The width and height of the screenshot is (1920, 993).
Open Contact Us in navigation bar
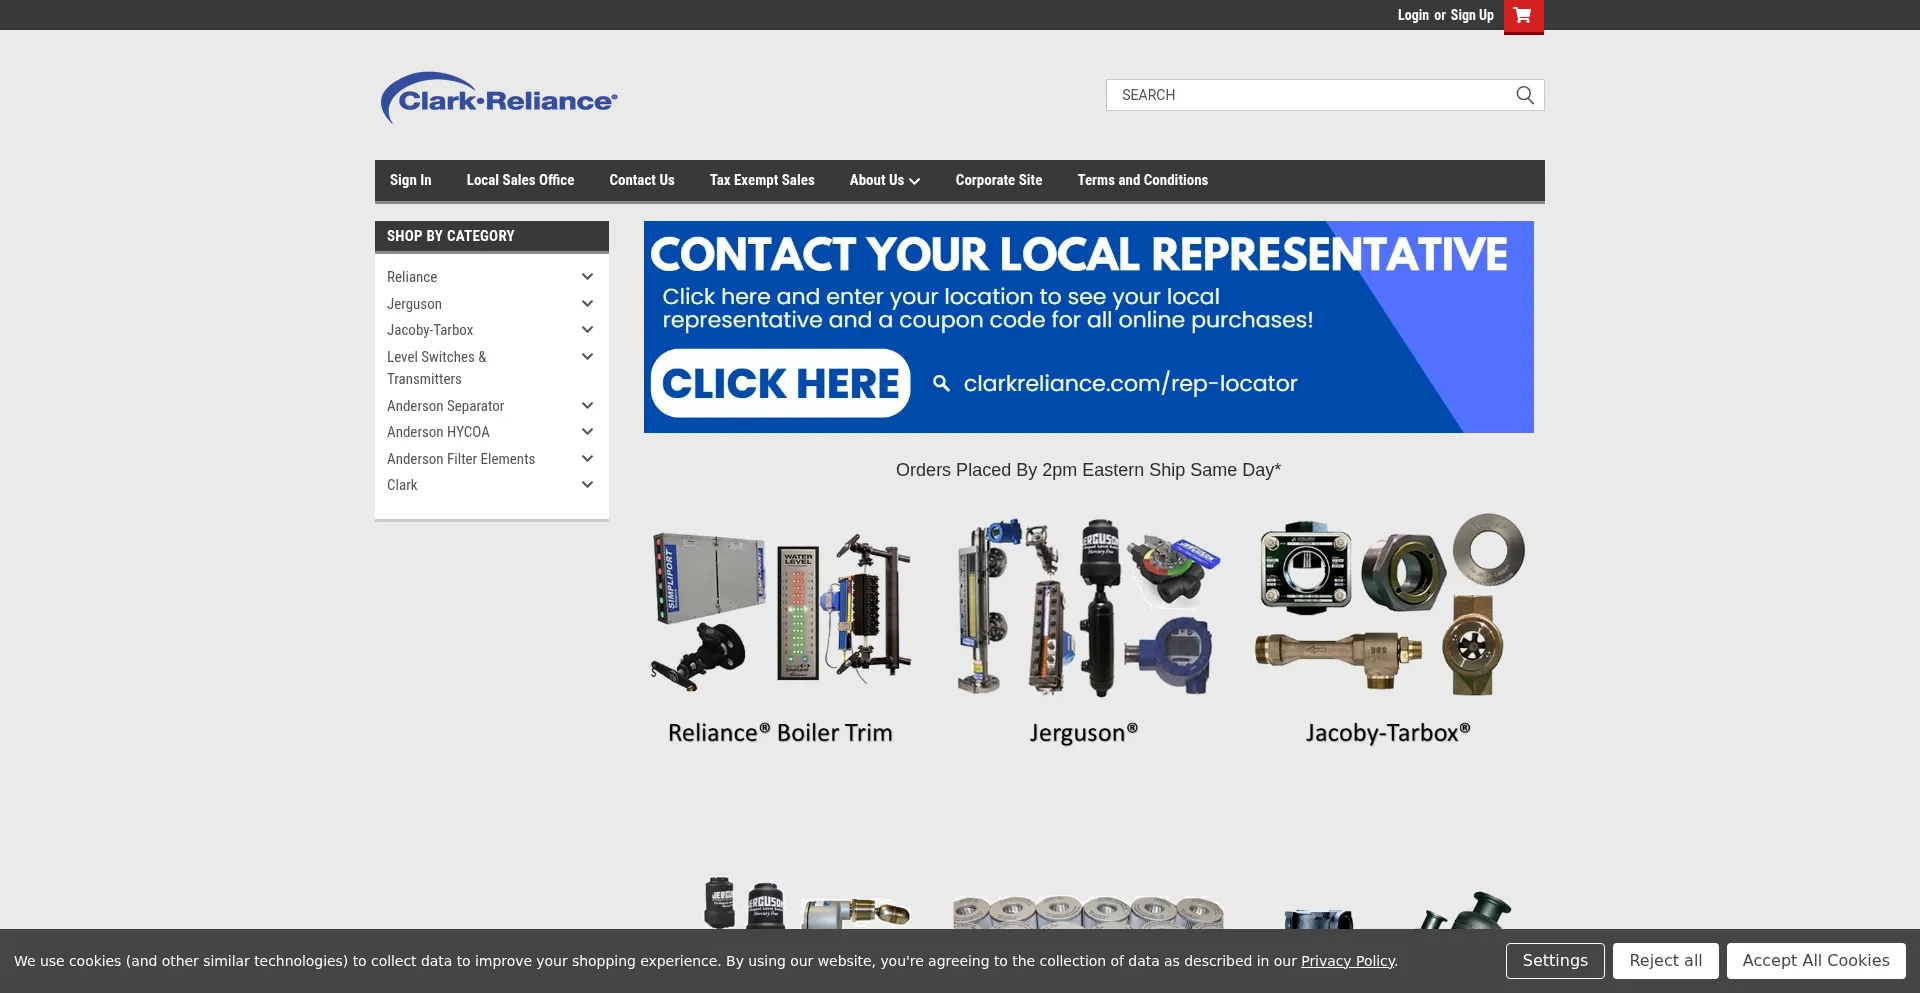tap(642, 180)
